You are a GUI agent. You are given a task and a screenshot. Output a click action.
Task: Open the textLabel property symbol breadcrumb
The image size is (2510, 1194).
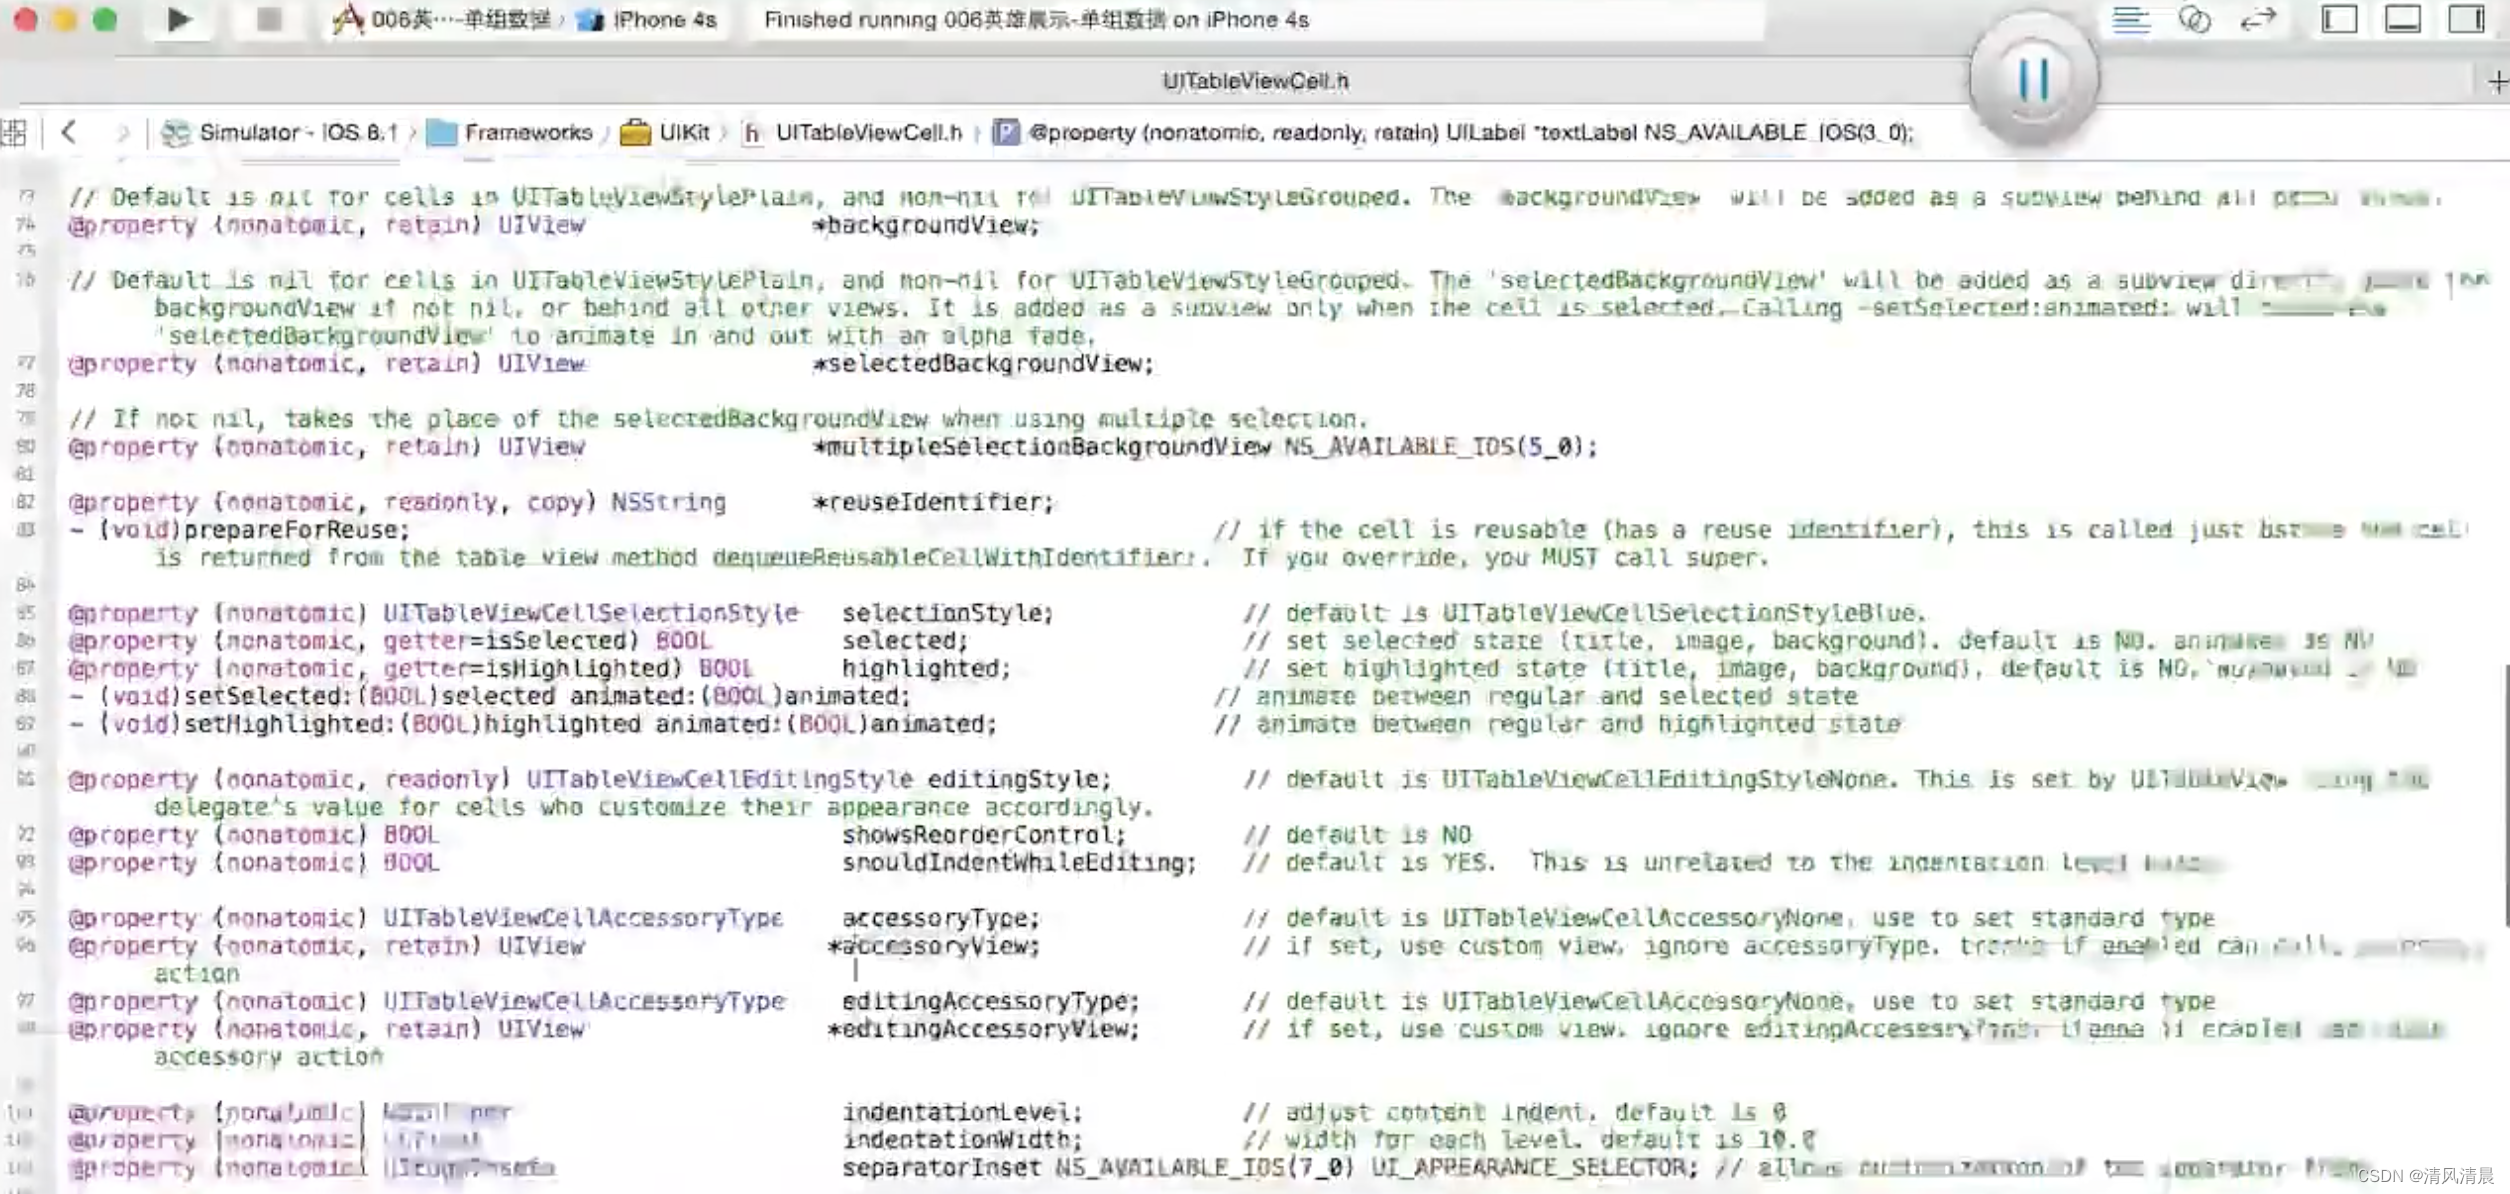pyautogui.click(x=1453, y=132)
